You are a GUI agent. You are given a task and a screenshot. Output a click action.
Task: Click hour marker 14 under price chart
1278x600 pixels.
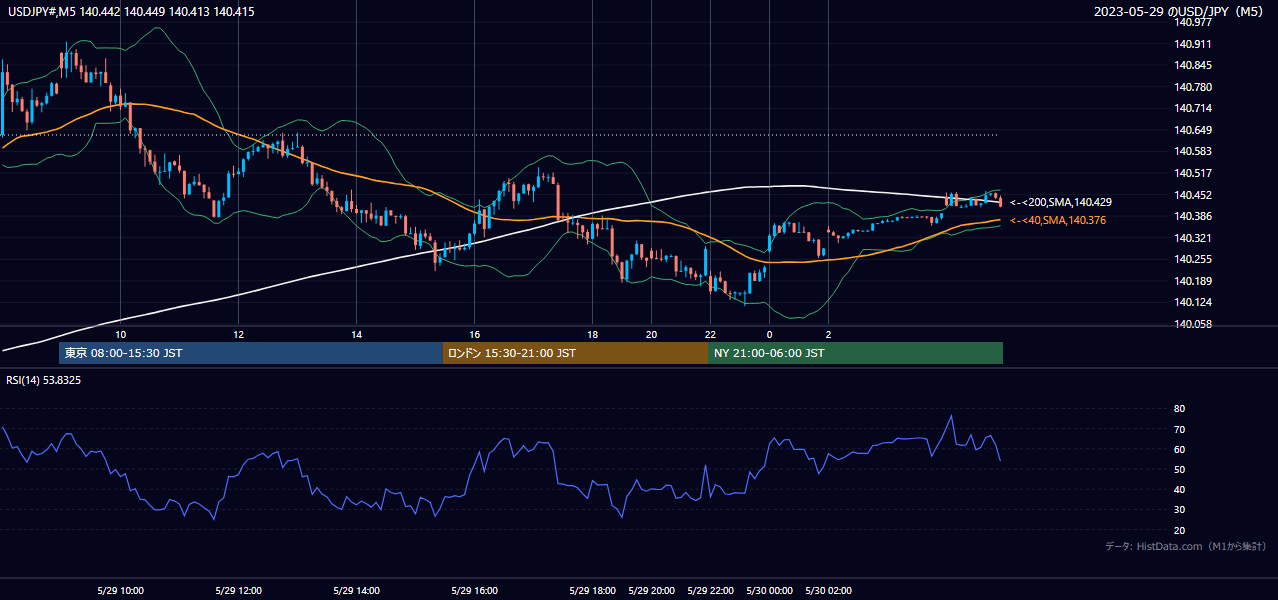coord(357,335)
